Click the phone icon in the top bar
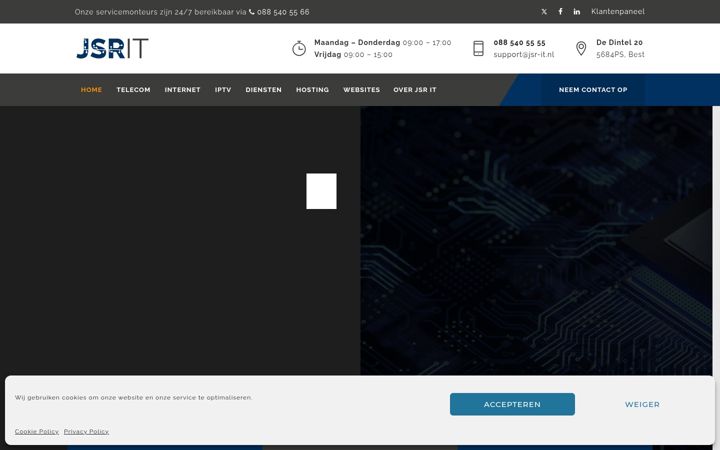The image size is (720, 450). (252, 12)
